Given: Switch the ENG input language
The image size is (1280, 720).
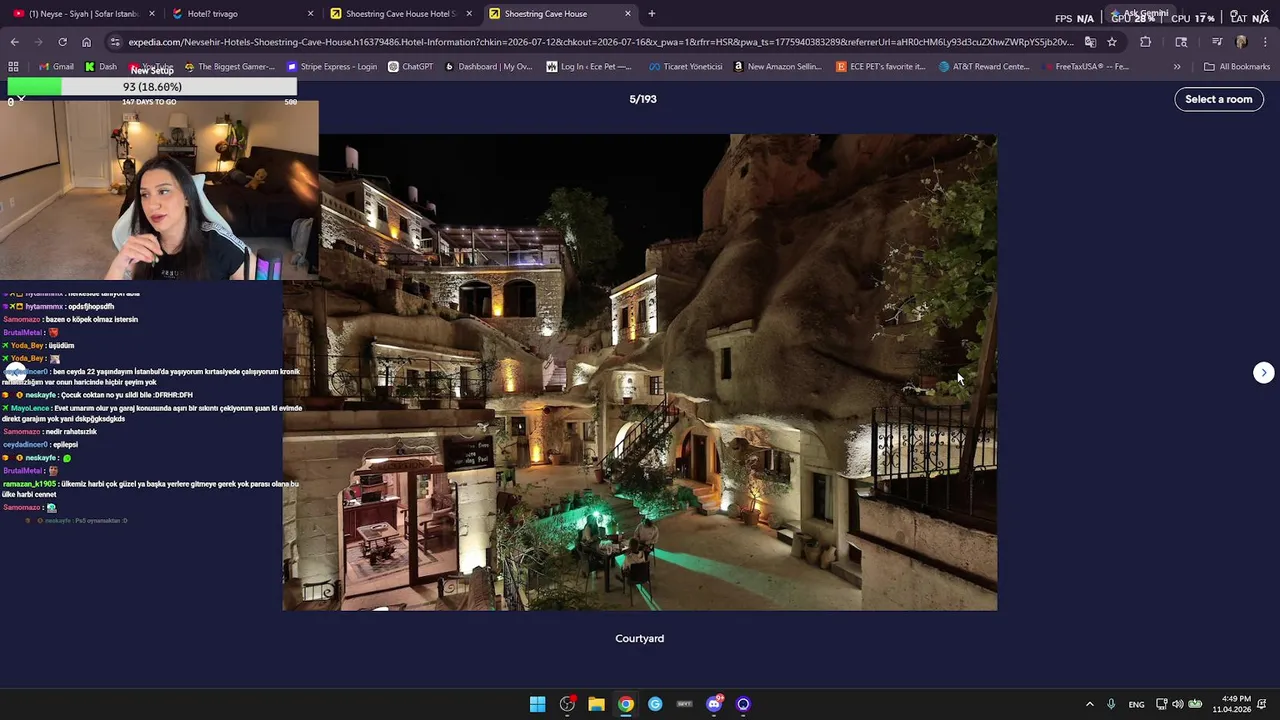Looking at the screenshot, I should 1137,704.
